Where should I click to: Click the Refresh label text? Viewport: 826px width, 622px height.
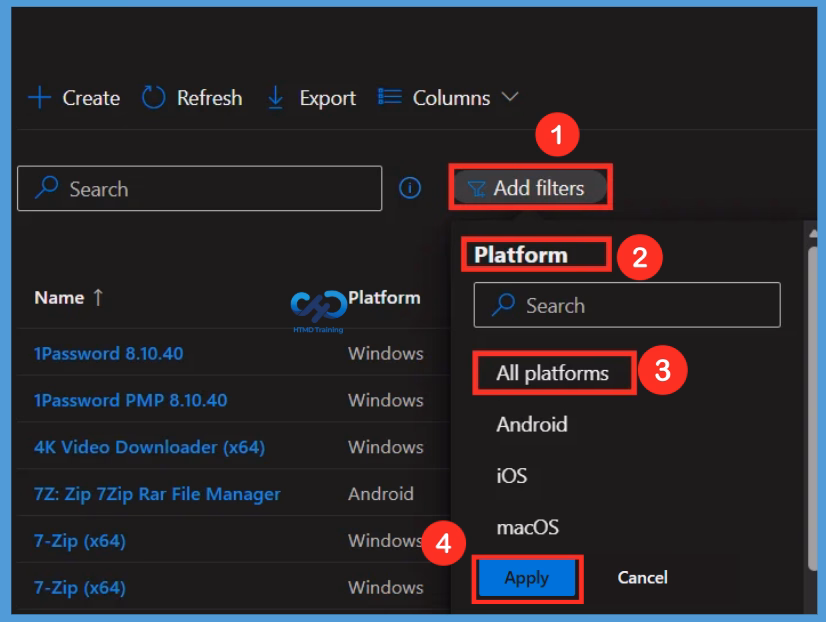(210, 98)
